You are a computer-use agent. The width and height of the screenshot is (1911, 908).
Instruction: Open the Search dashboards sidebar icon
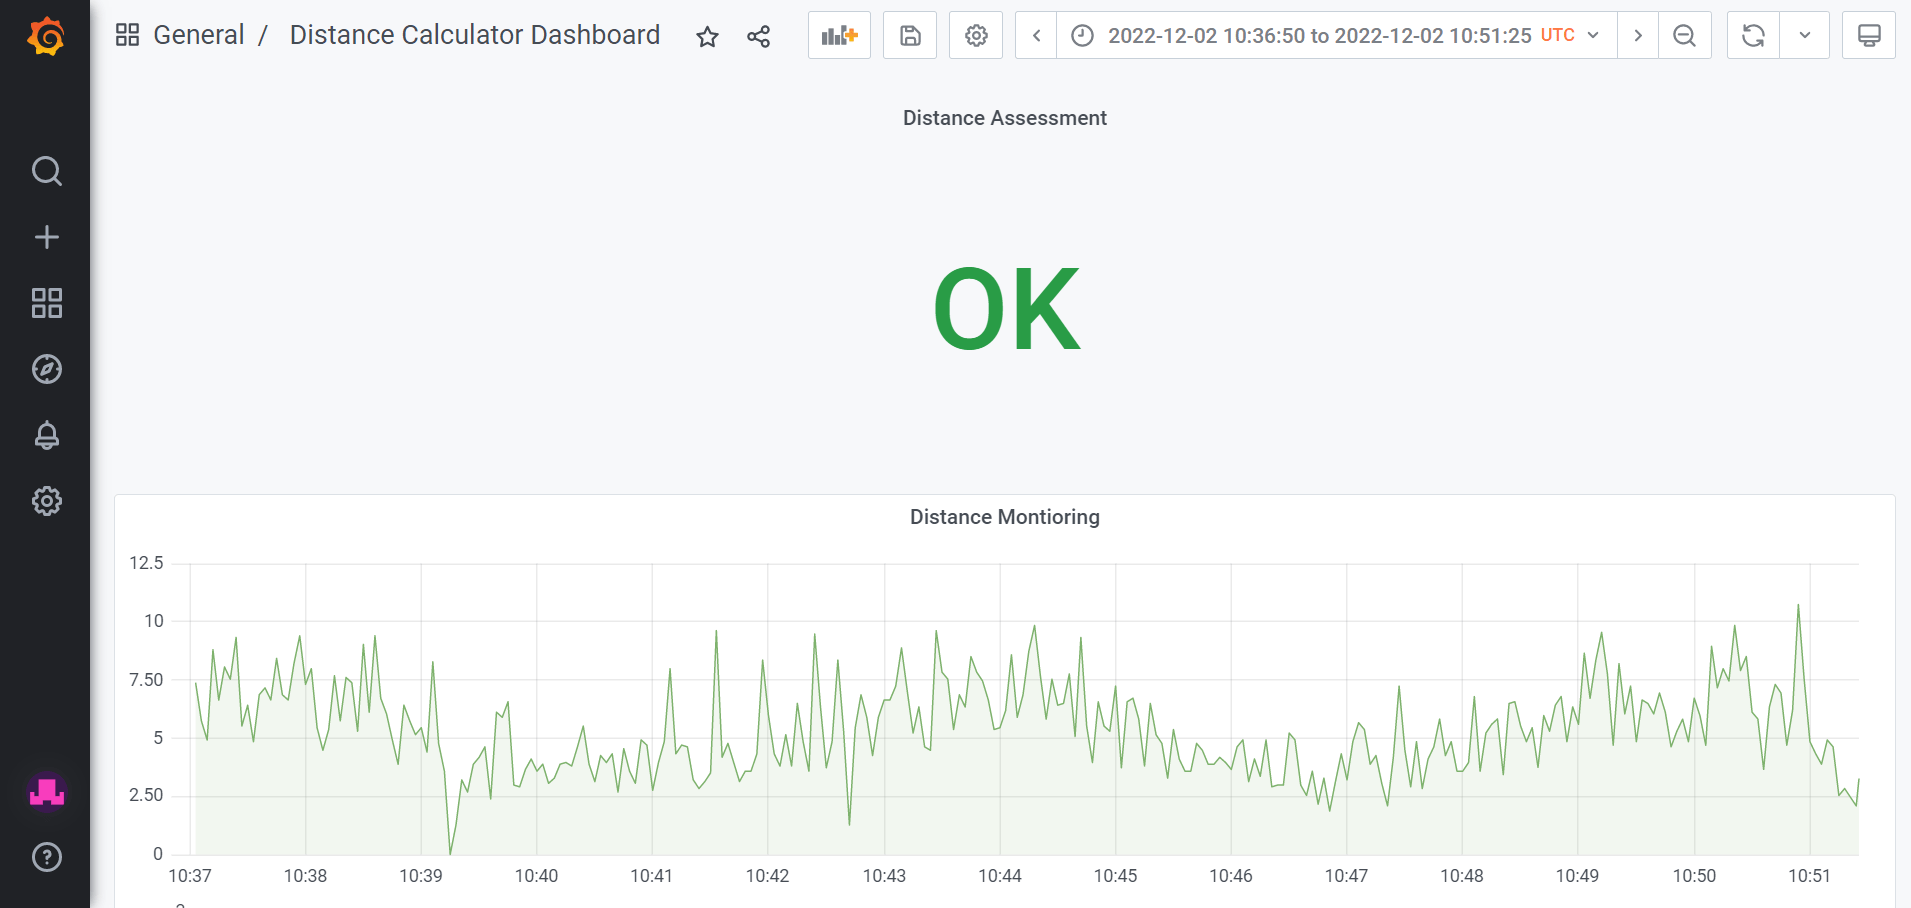point(45,170)
